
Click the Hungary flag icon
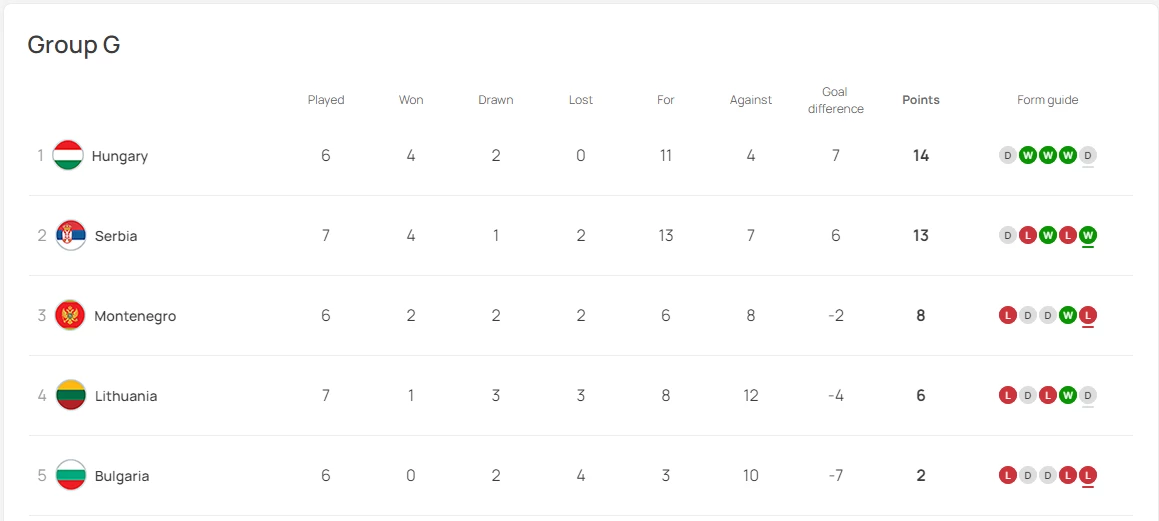pyautogui.click(x=68, y=155)
